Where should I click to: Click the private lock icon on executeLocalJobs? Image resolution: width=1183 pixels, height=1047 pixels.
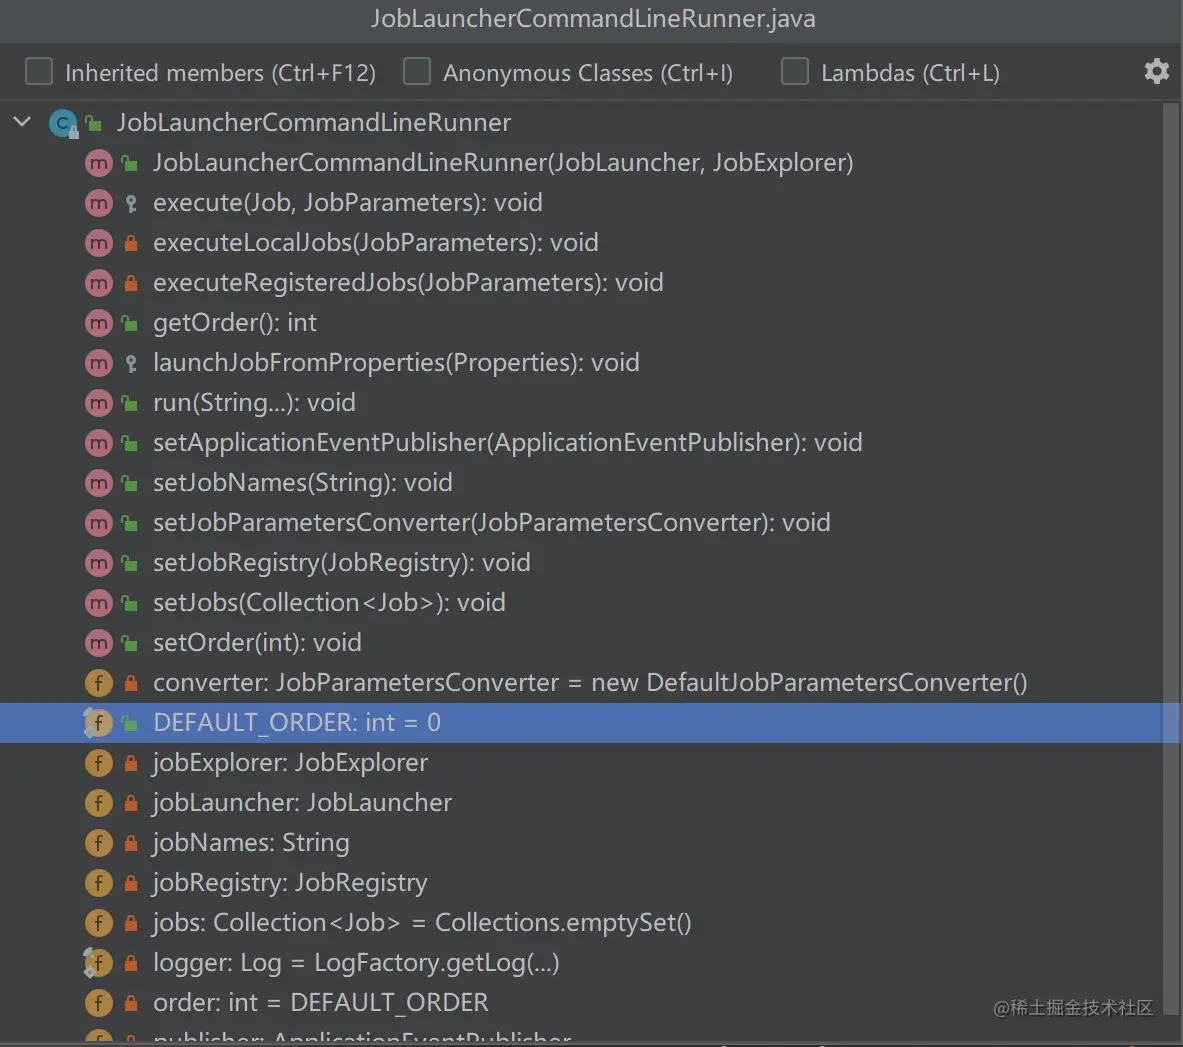point(131,243)
